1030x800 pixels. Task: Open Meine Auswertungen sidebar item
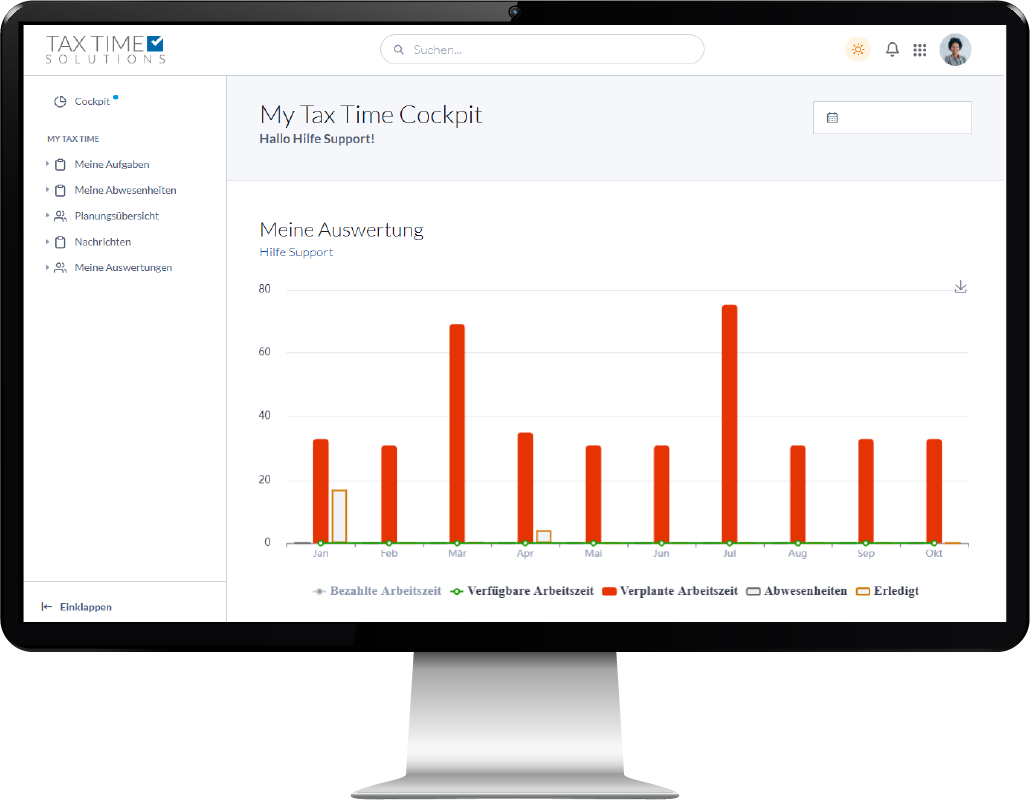pyautogui.click(x=122, y=268)
